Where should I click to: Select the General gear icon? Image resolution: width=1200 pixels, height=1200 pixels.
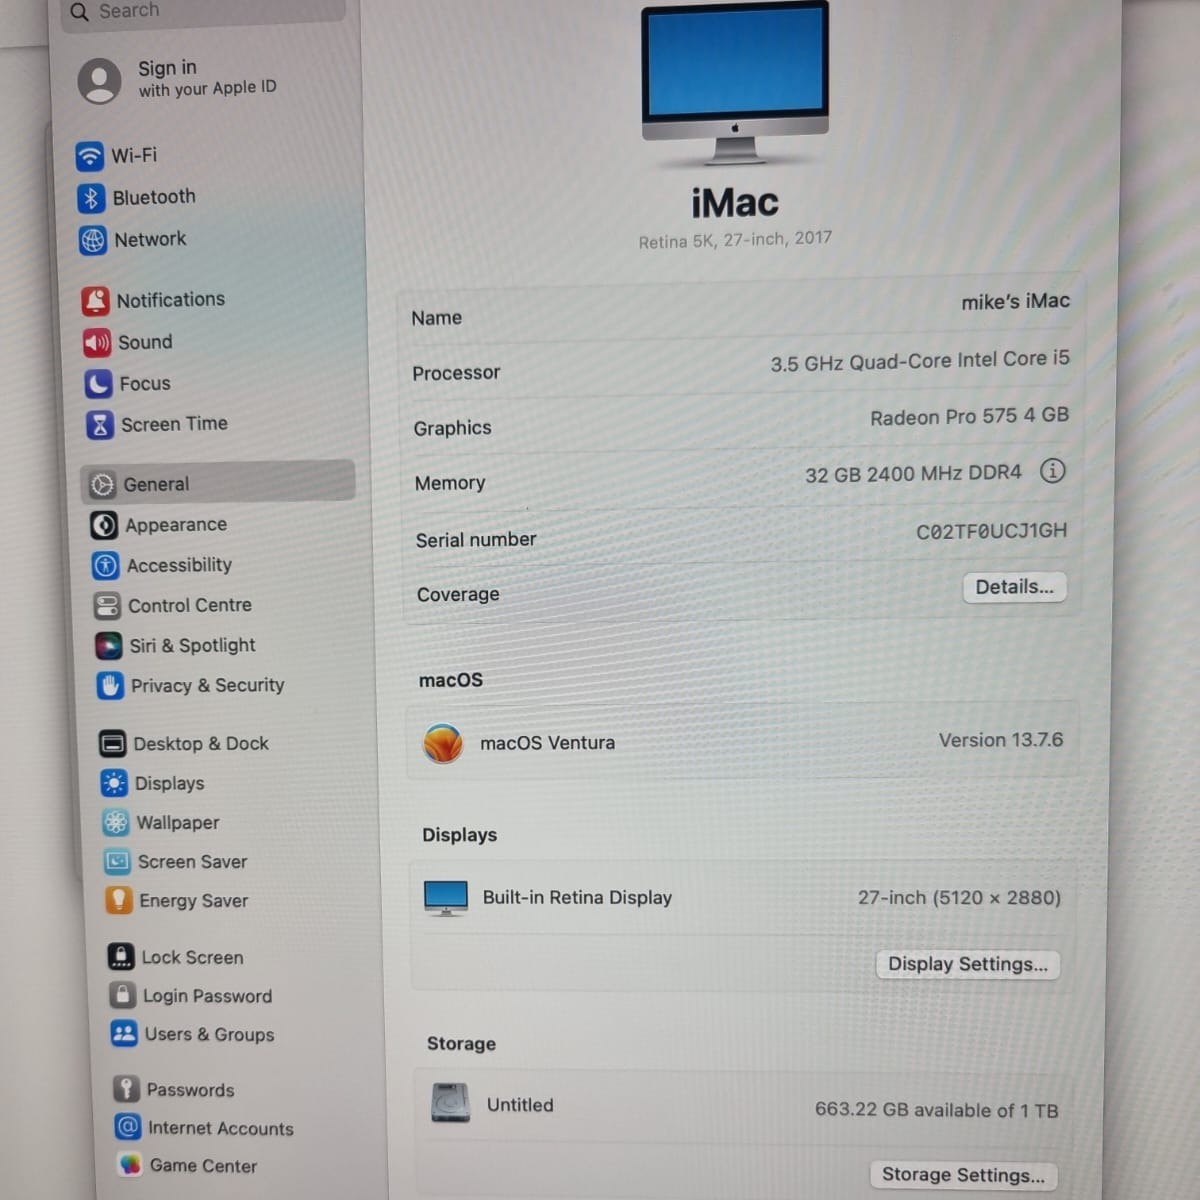click(102, 485)
